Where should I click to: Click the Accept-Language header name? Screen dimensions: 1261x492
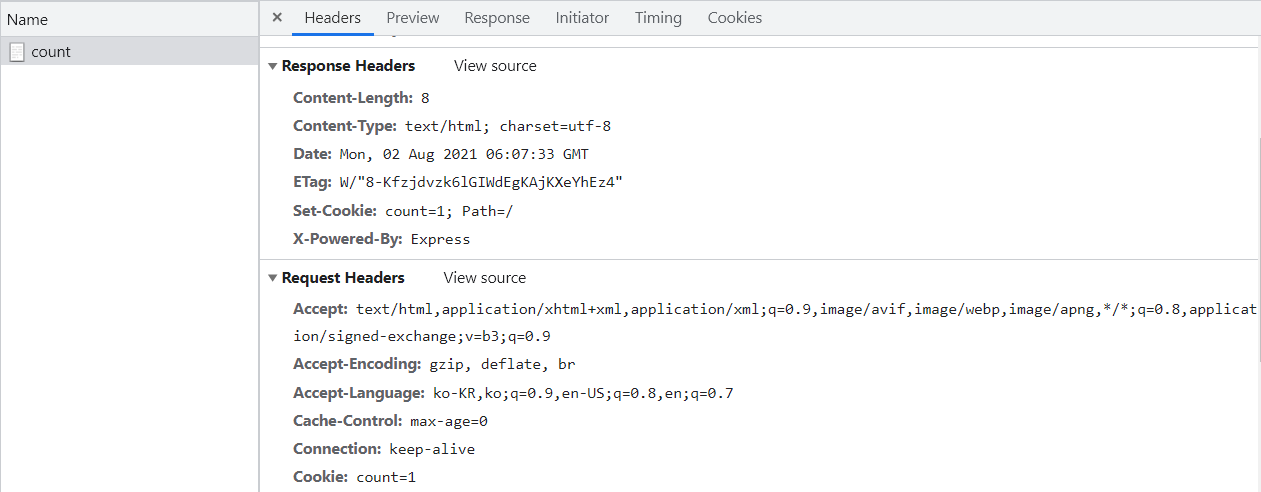coord(360,393)
